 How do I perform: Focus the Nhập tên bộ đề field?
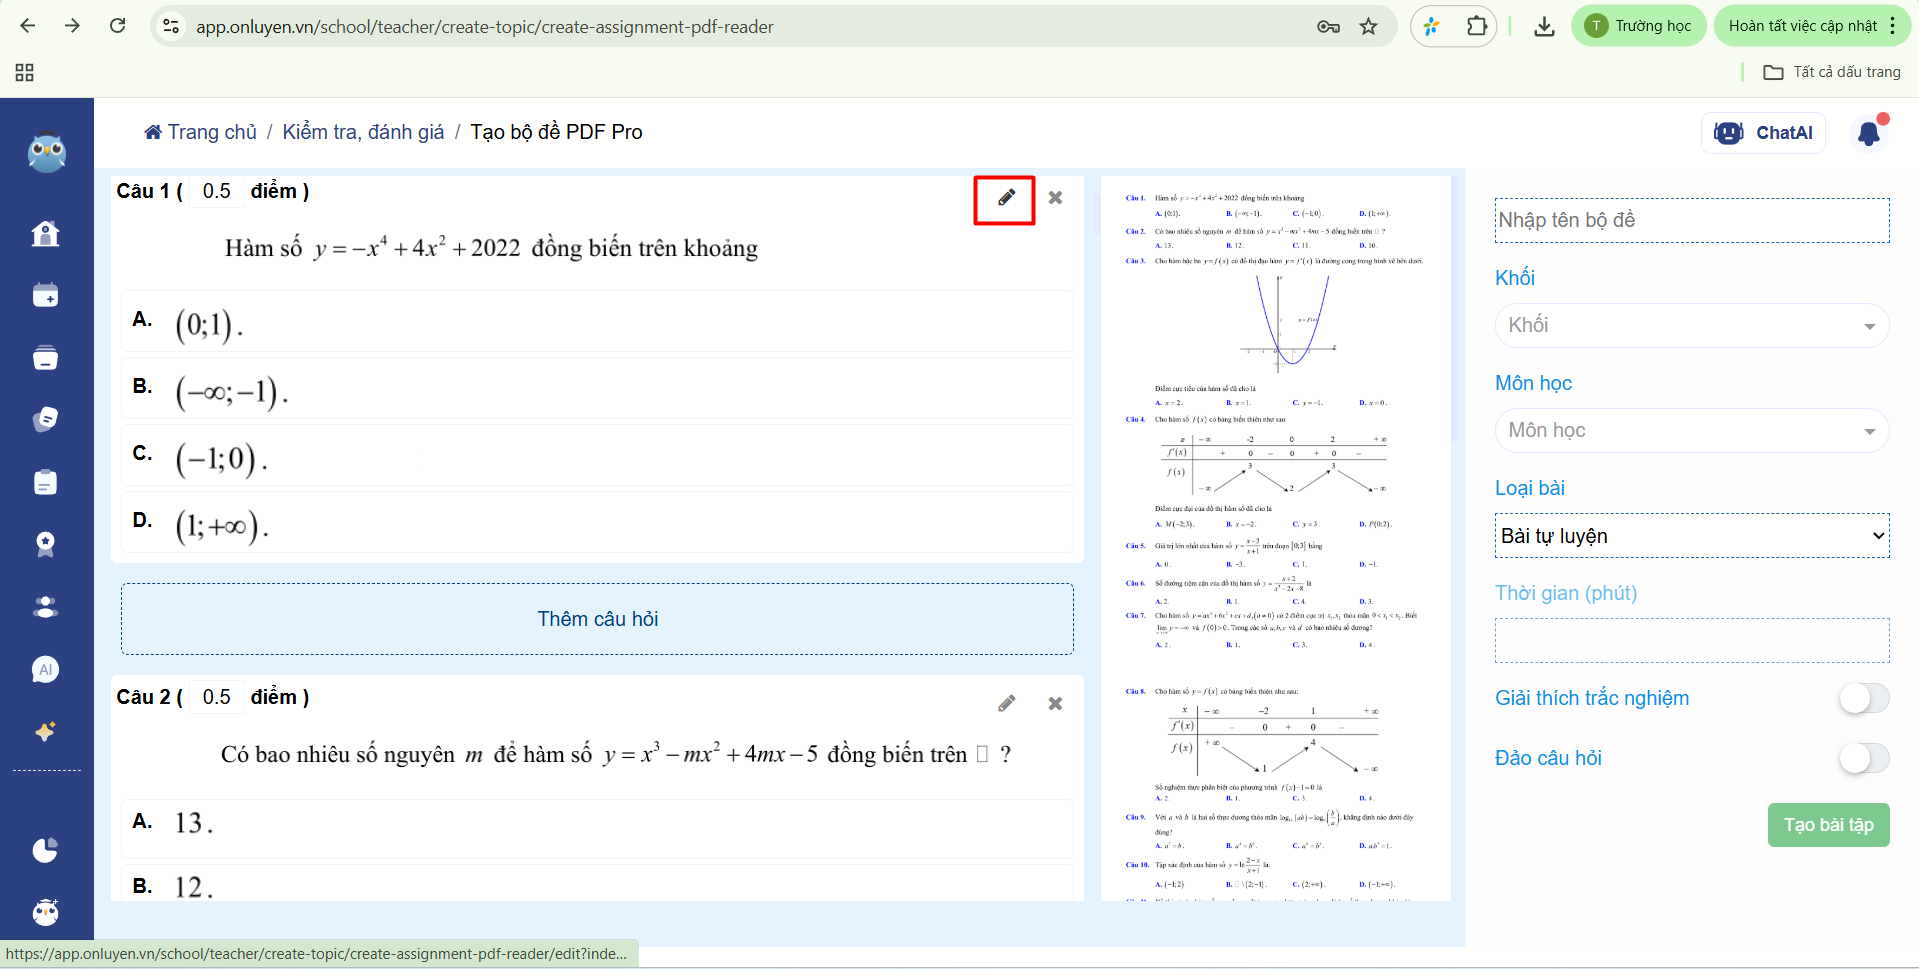[x=1691, y=221]
